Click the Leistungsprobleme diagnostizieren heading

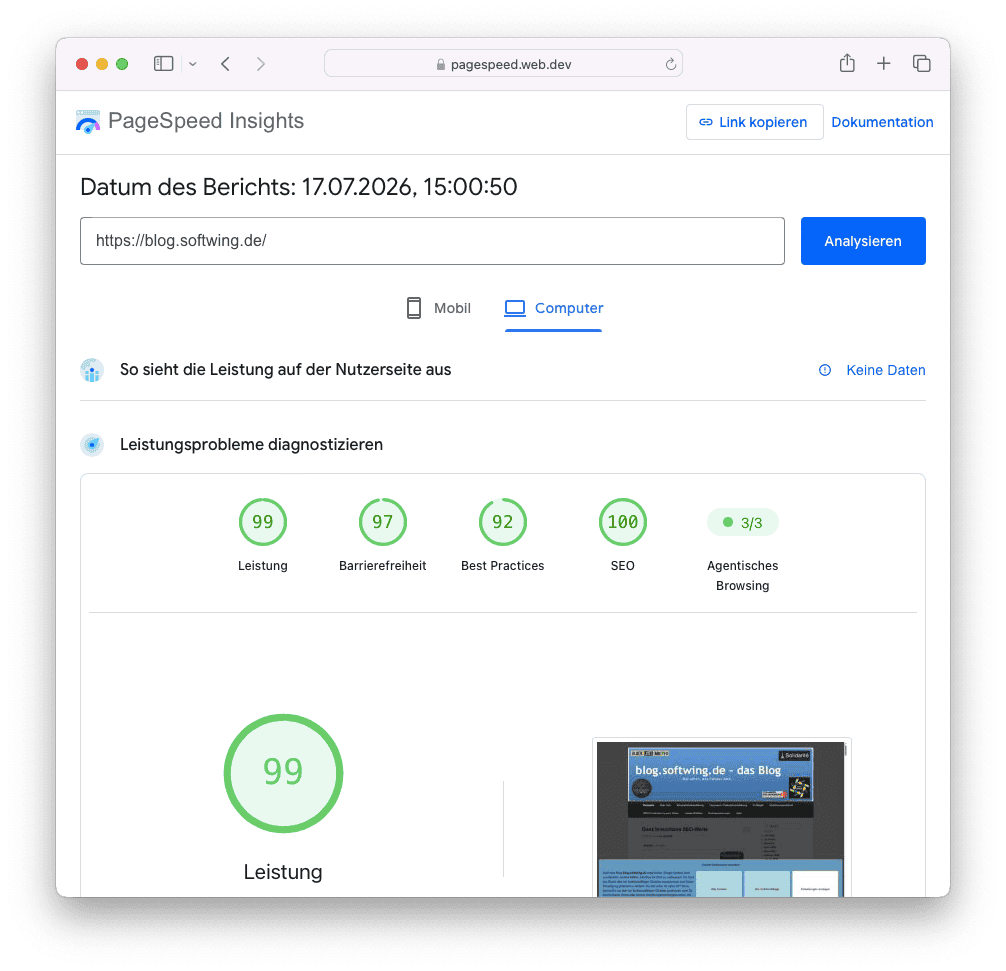pyautogui.click(x=252, y=445)
